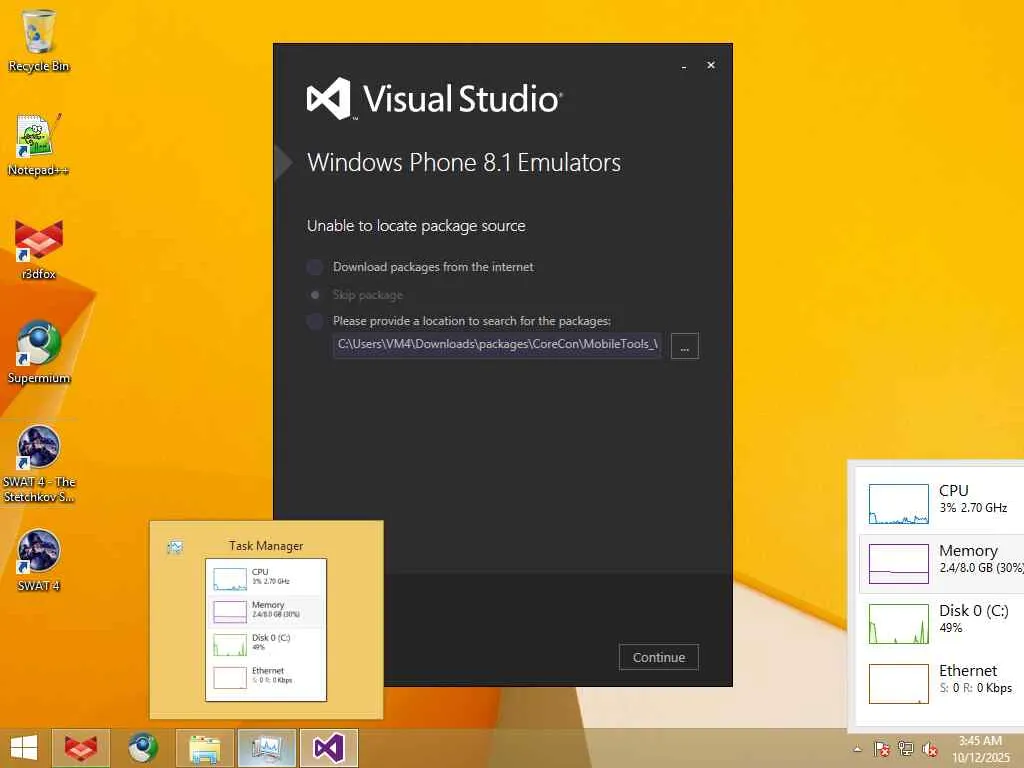Select Disk 0 (C:) graph in Task Manager
The image size is (1024, 768).
coord(899,624)
